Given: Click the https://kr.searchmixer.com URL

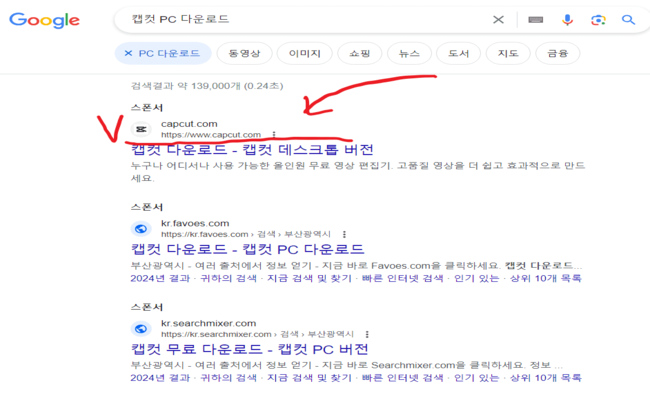Looking at the screenshot, I should [216, 334].
